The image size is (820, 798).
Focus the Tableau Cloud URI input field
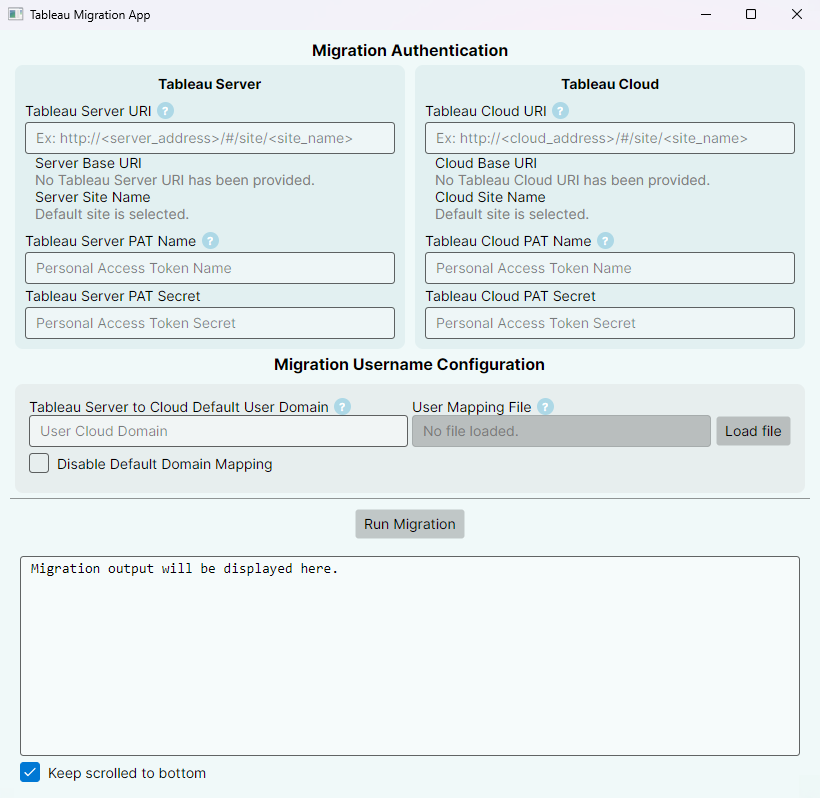(x=610, y=138)
